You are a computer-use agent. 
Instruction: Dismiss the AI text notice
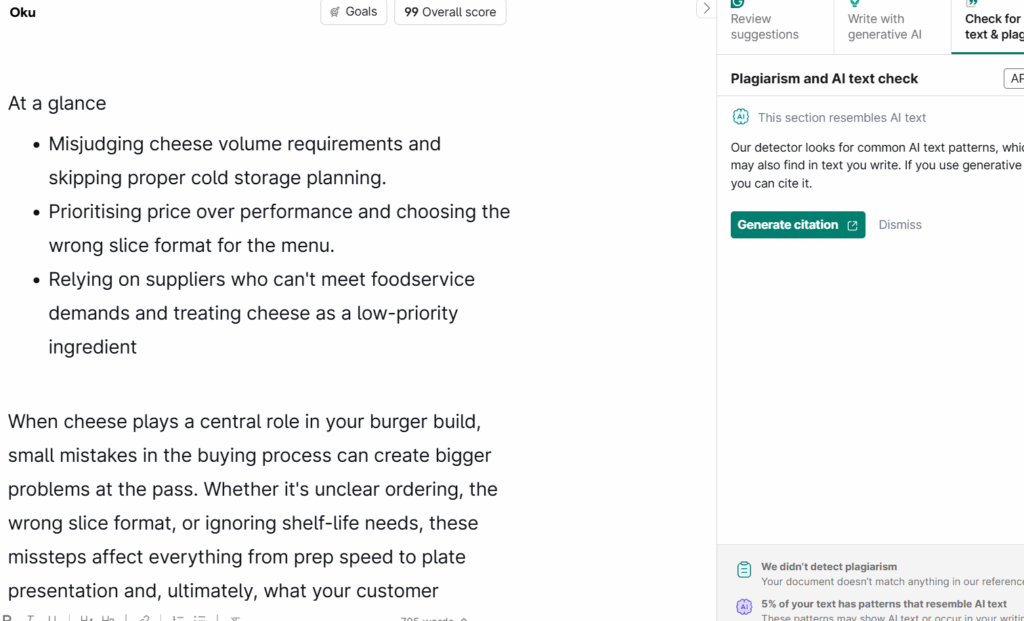click(x=900, y=225)
